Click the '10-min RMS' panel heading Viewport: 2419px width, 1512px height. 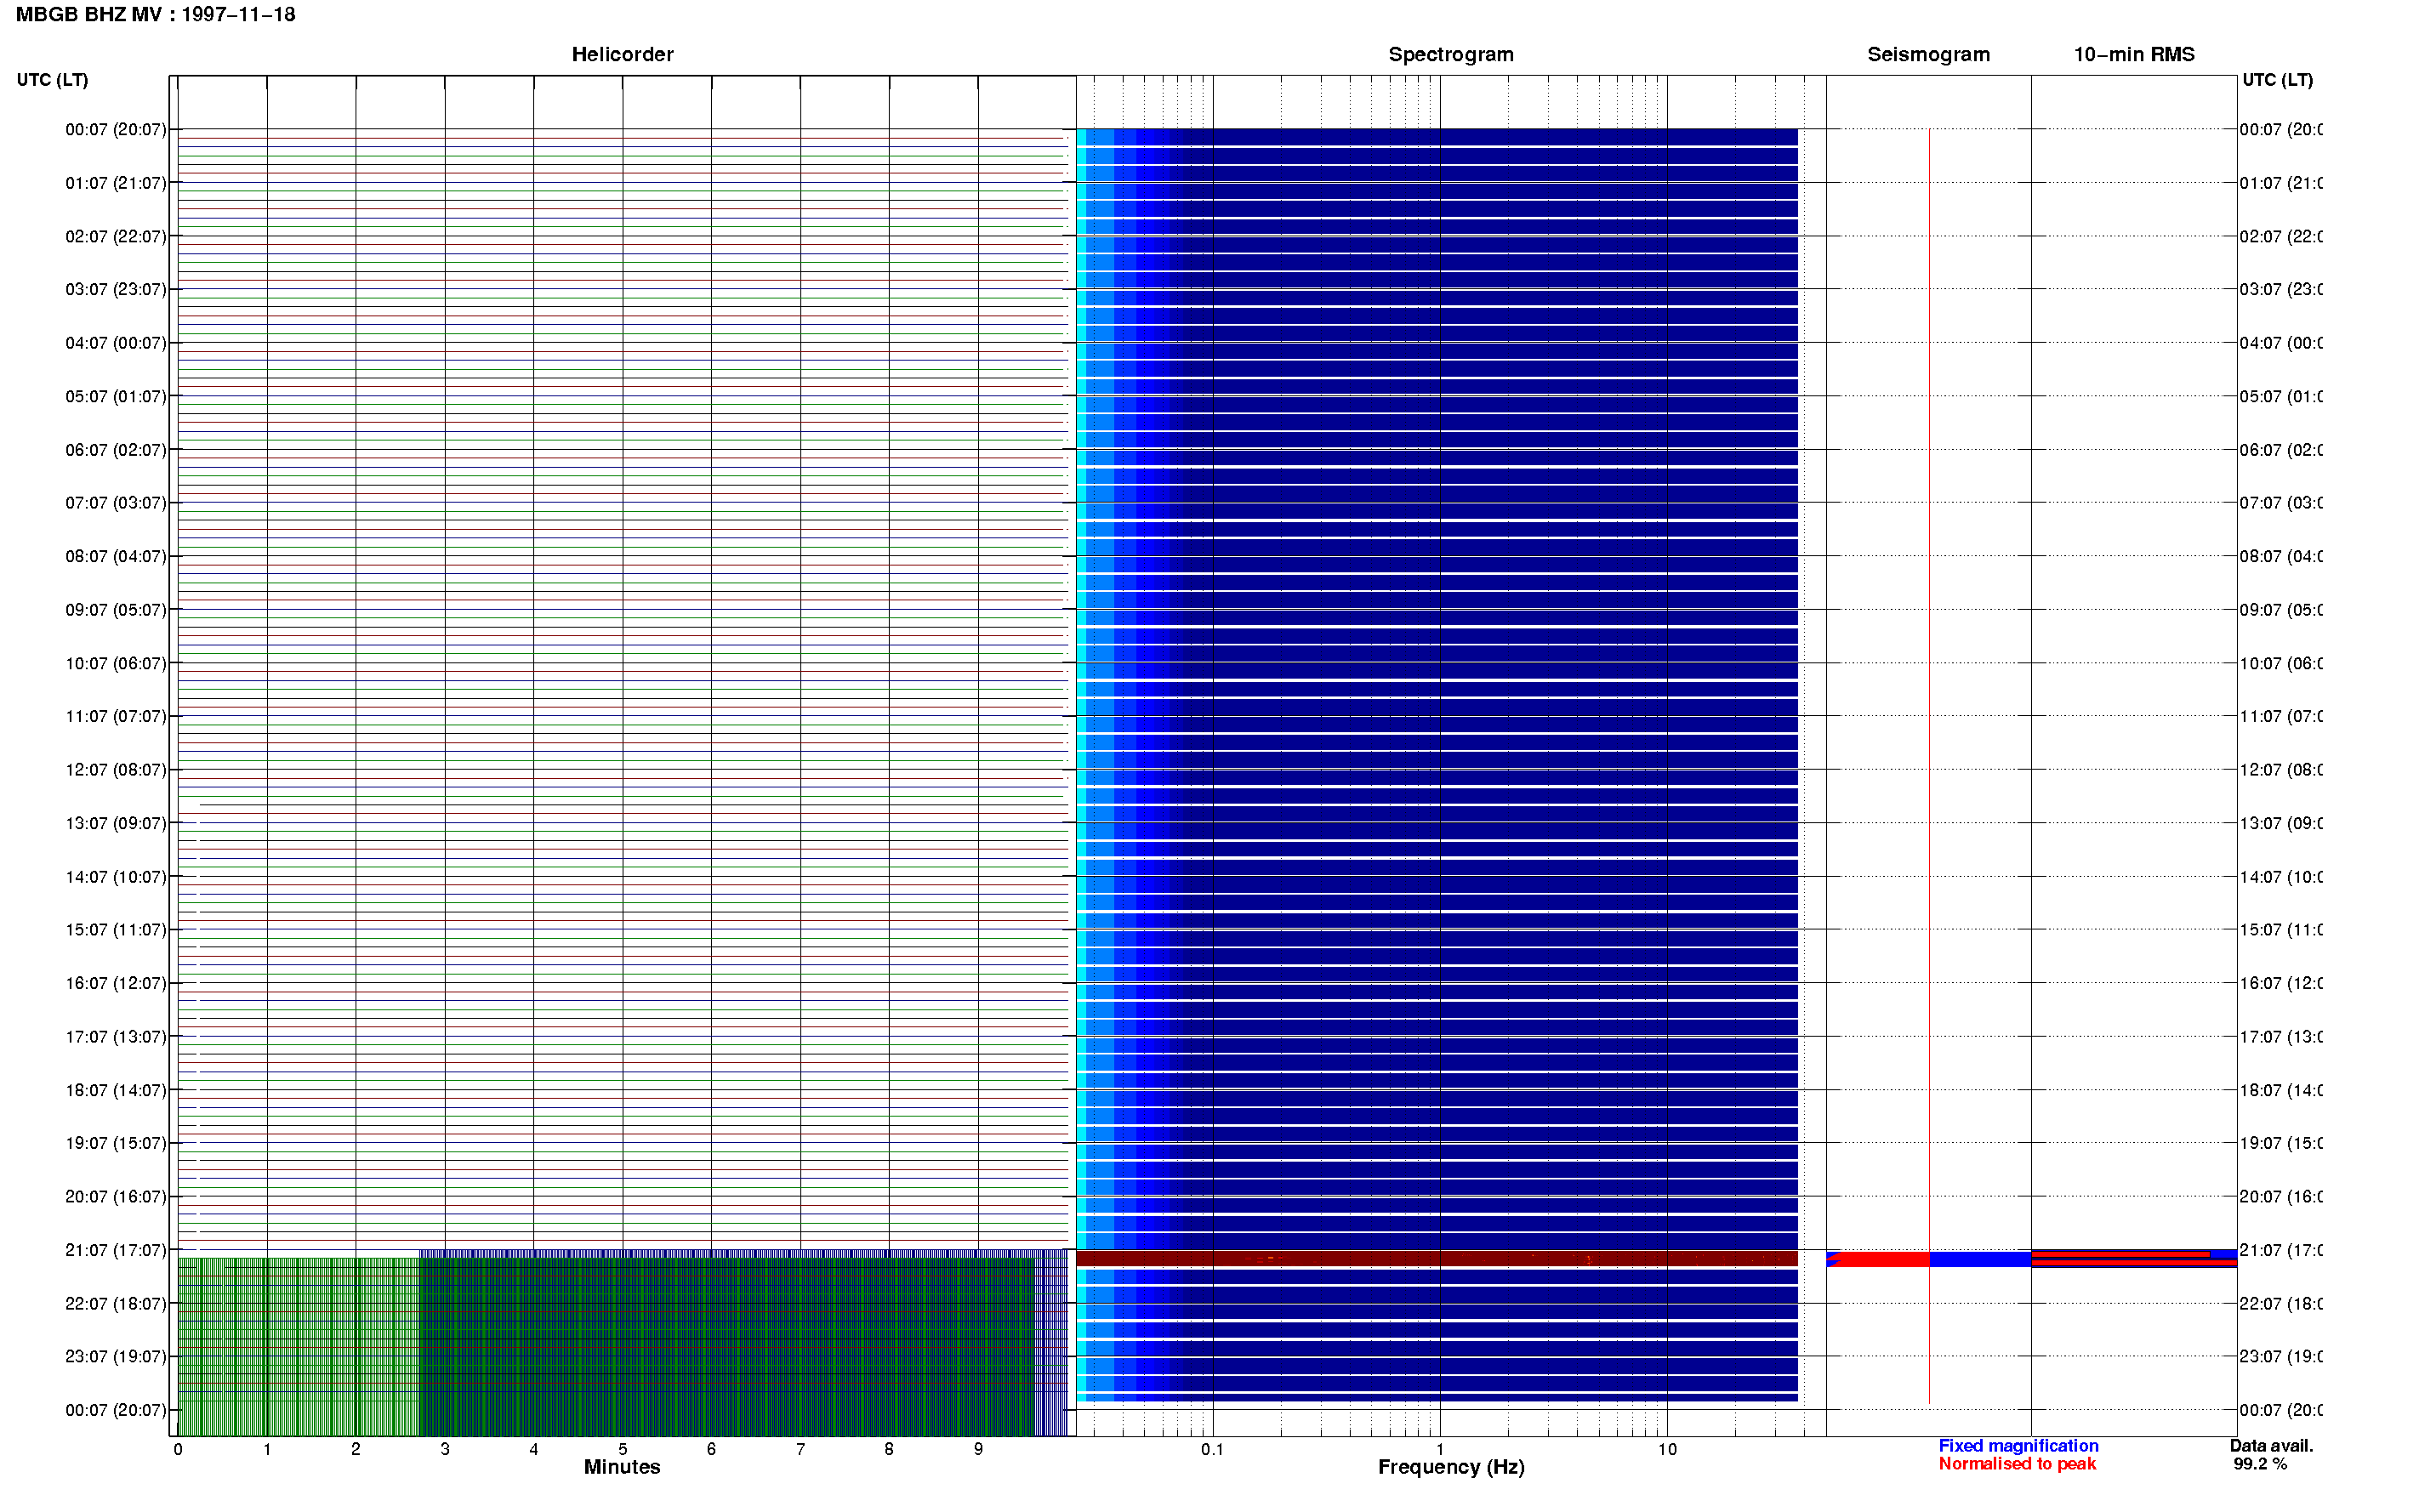(2134, 55)
